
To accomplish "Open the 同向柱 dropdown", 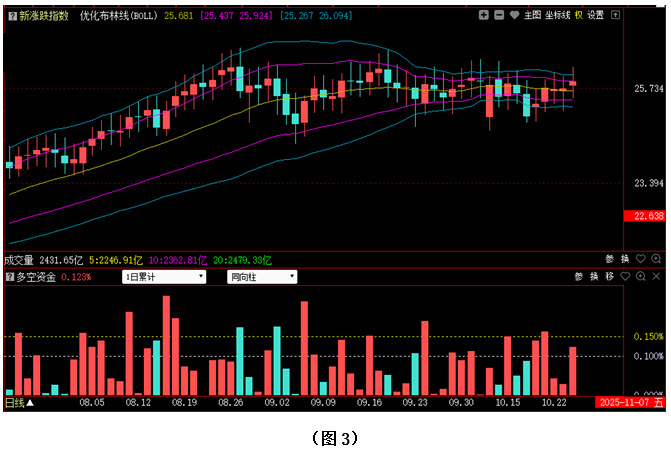I will click(262, 276).
